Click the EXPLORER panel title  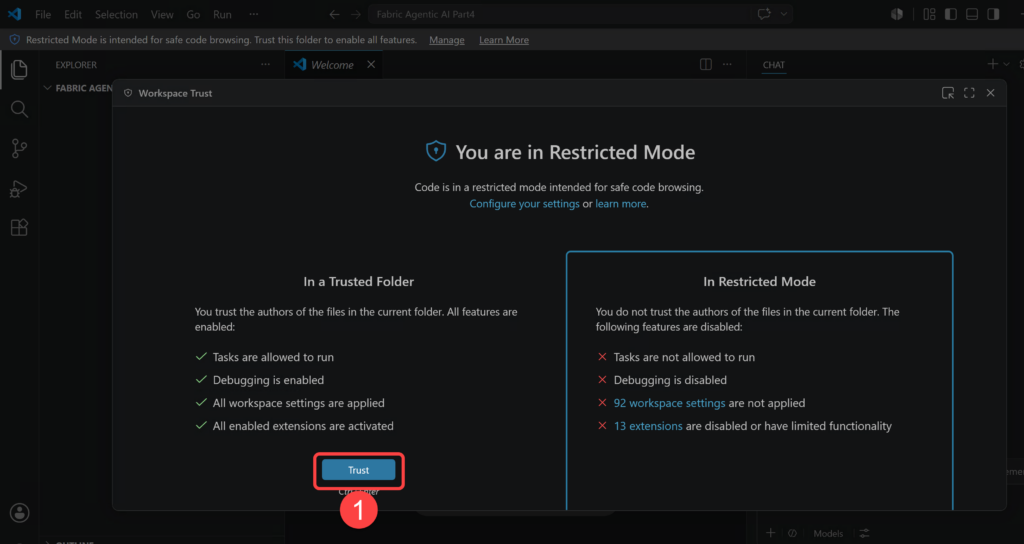pos(76,65)
